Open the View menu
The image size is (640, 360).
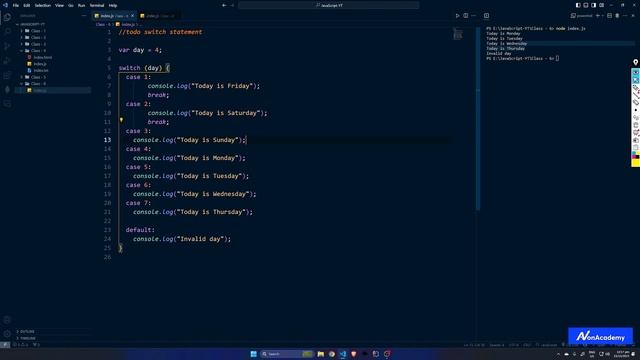(59, 5)
